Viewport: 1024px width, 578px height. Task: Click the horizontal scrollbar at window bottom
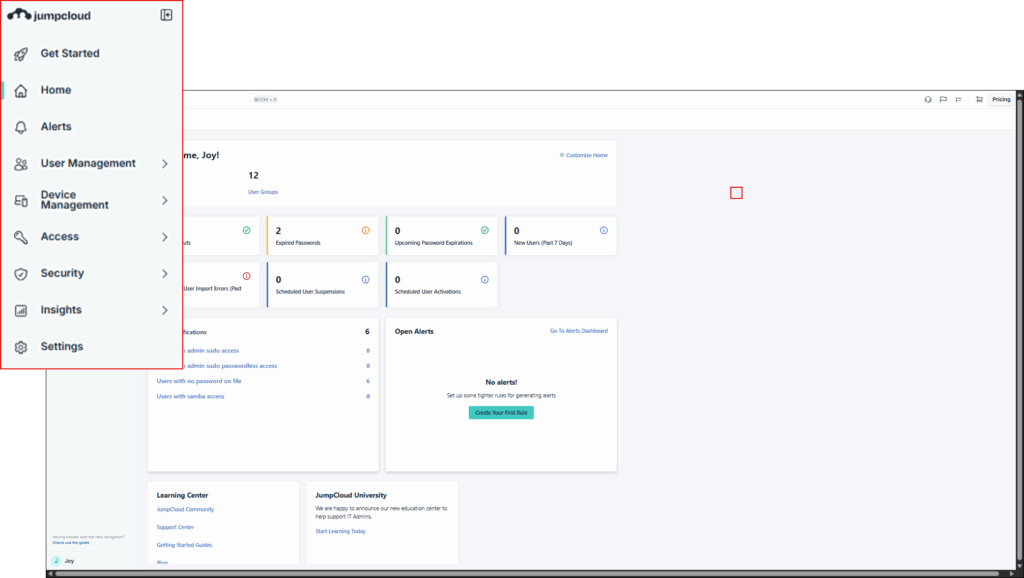[500, 573]
